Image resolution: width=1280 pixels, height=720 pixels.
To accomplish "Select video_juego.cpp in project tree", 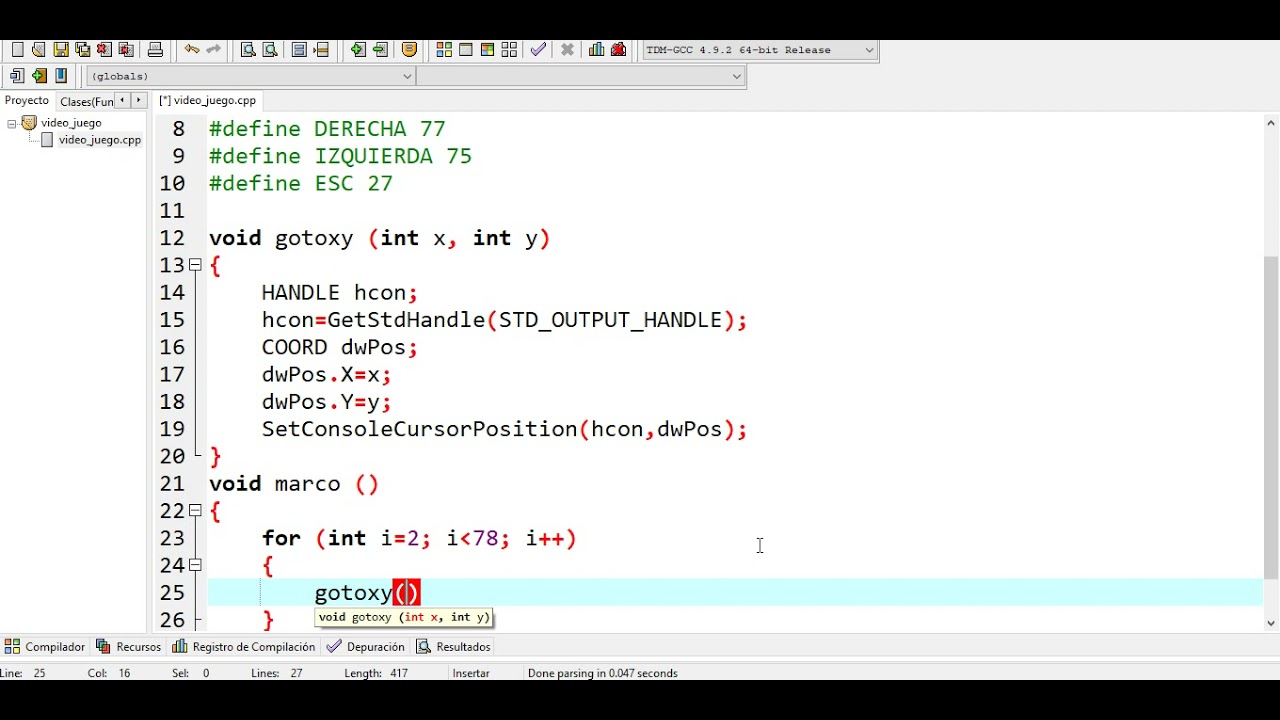I will (99, 140).
